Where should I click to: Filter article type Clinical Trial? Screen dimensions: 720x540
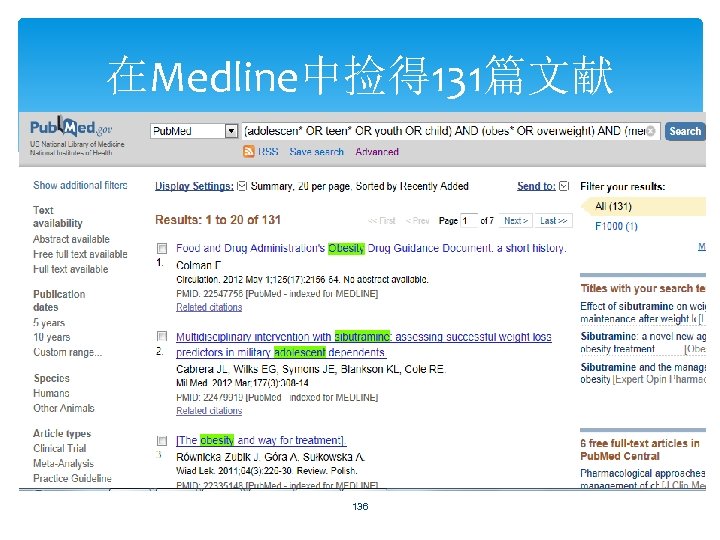click(x=60, y=449)
